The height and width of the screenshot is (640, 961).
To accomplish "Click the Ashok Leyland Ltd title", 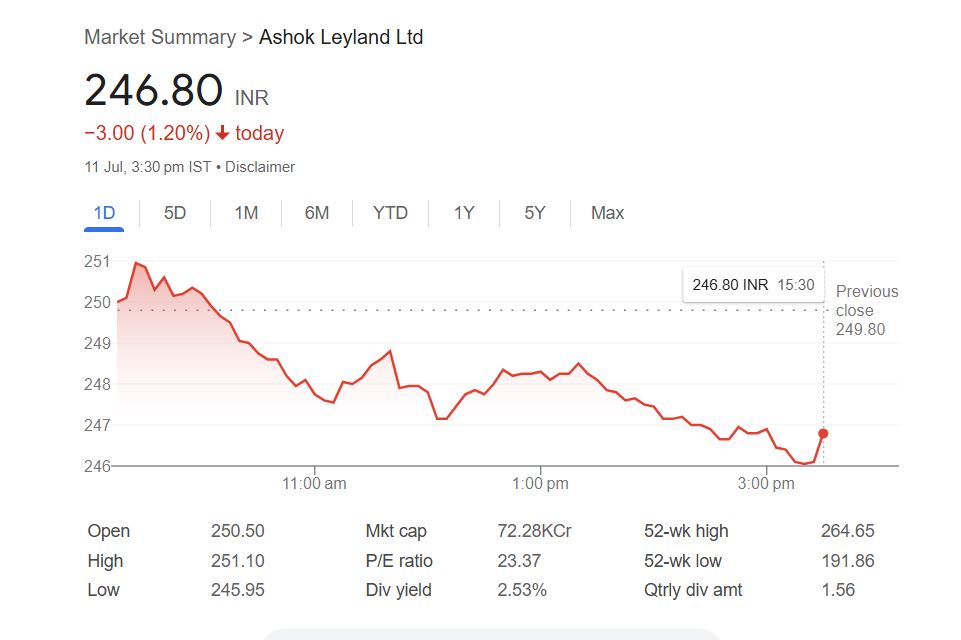I will 341,38.
